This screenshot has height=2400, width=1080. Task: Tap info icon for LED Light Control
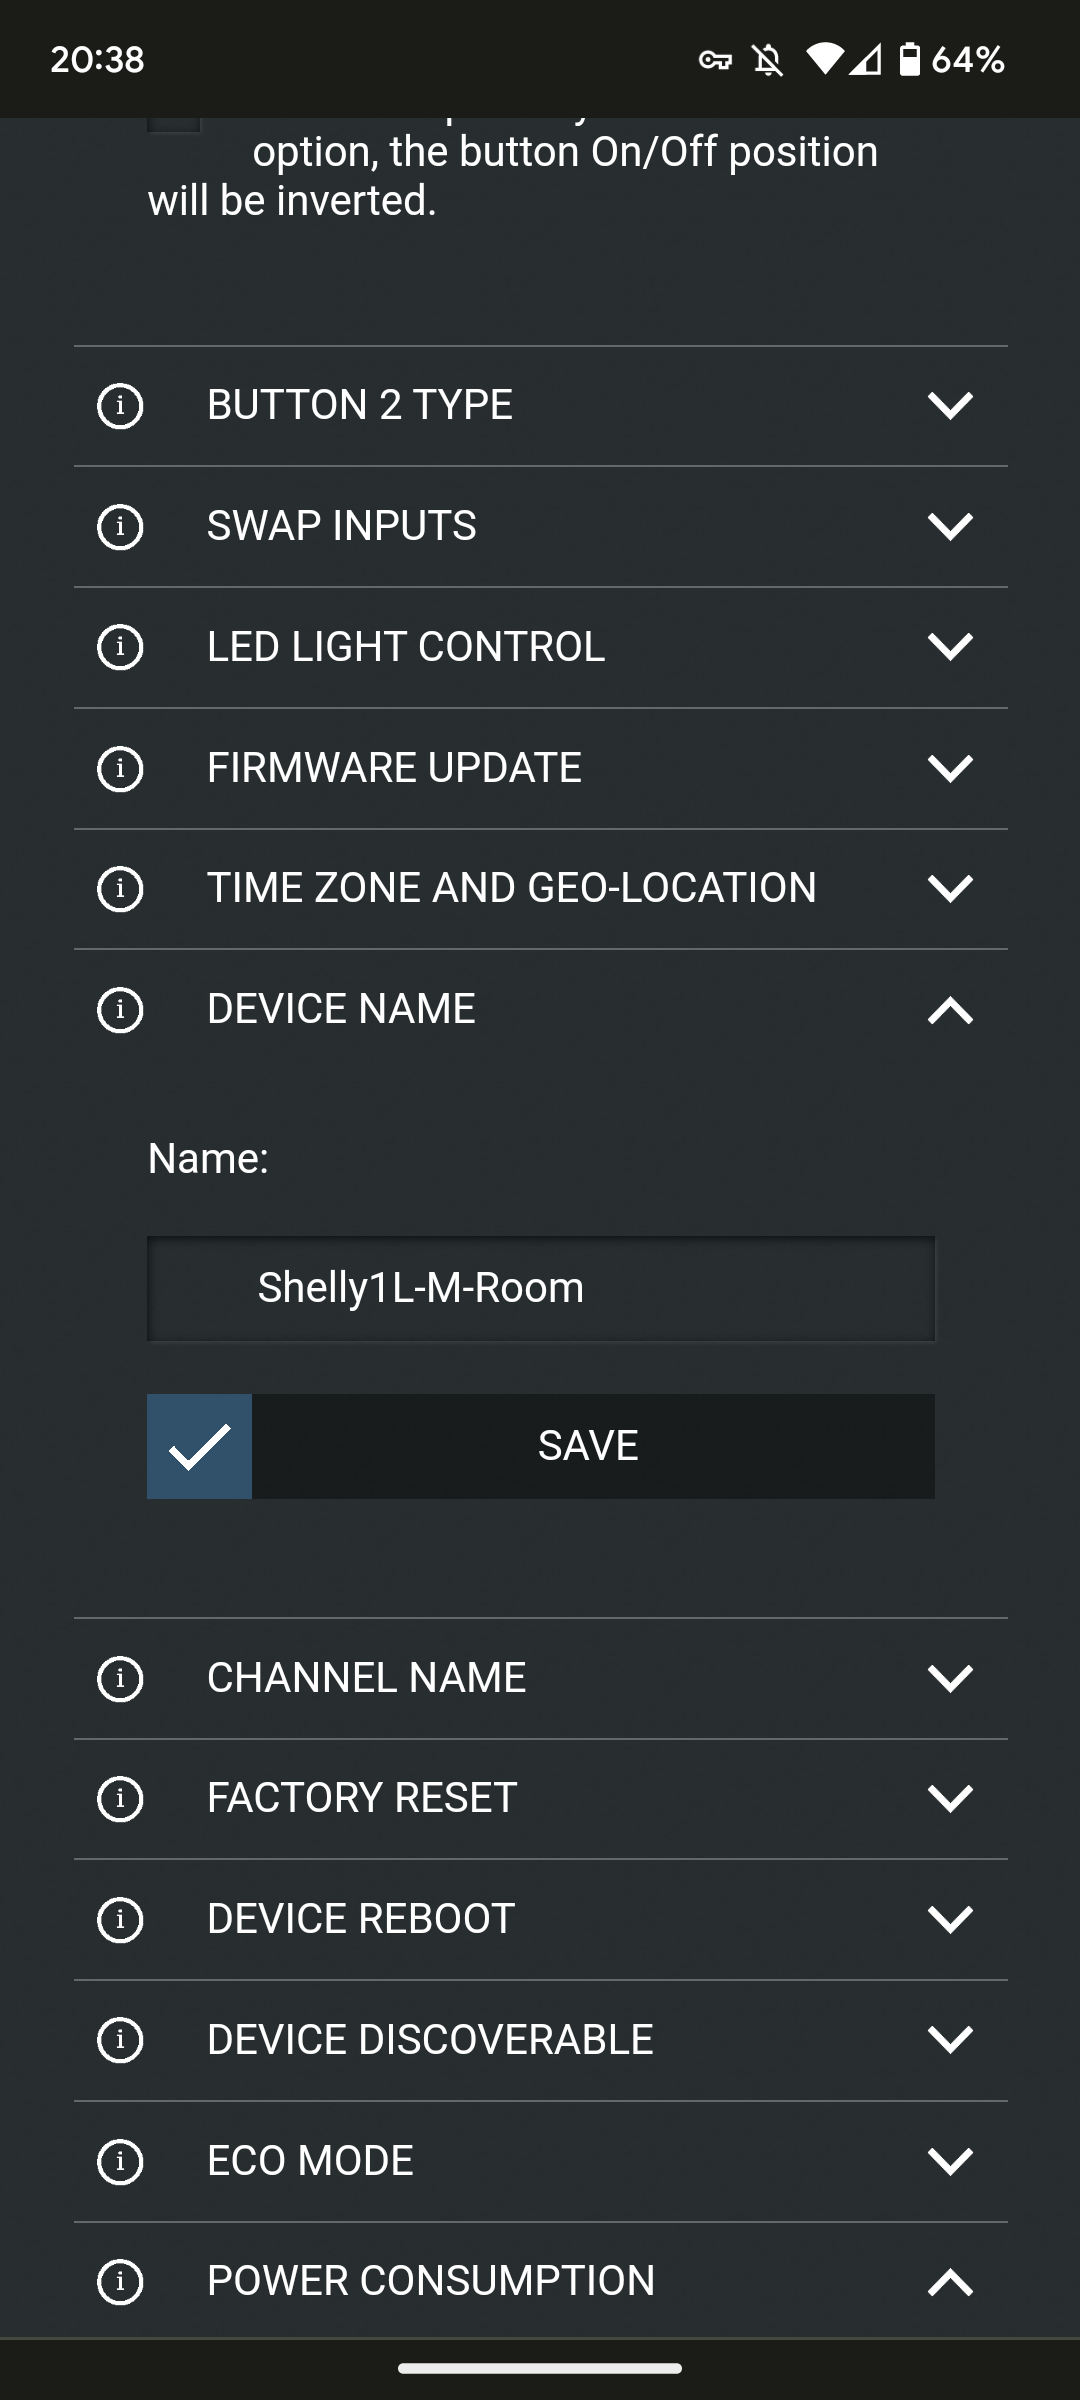pyautogui.click(x=120, y=647)
